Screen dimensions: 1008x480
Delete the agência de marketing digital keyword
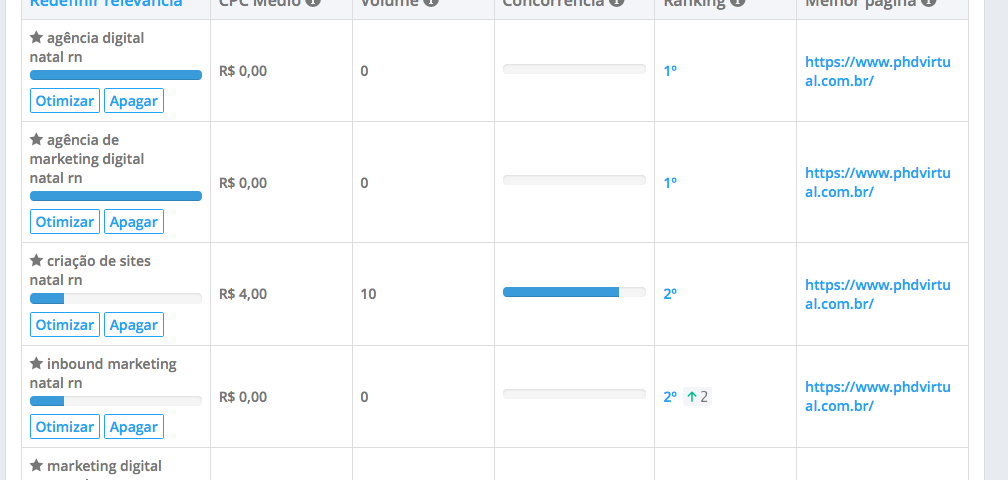pos(134,222)
